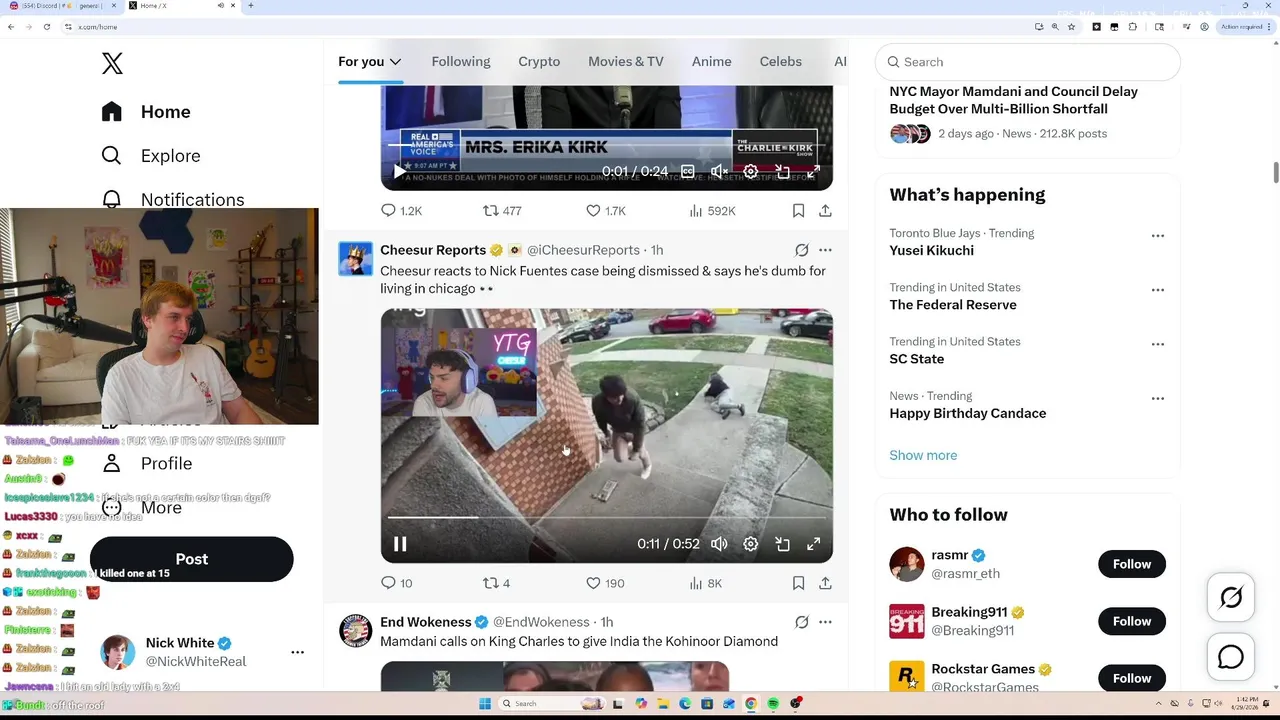The image size is (1280, 720).
Task: Open Cheesur Reports profile avatar
Action: coord(355,258)
